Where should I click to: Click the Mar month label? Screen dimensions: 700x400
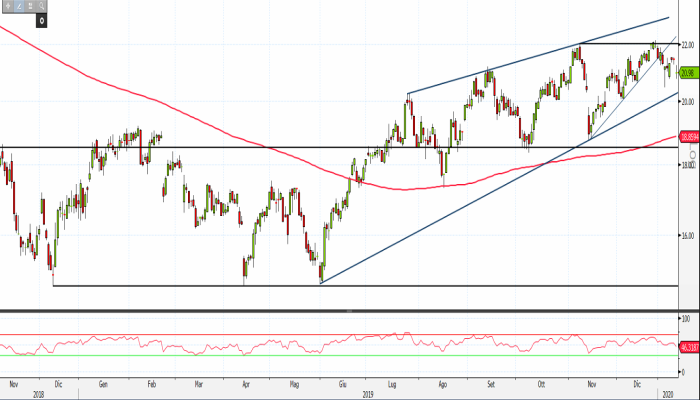(199, 384)
